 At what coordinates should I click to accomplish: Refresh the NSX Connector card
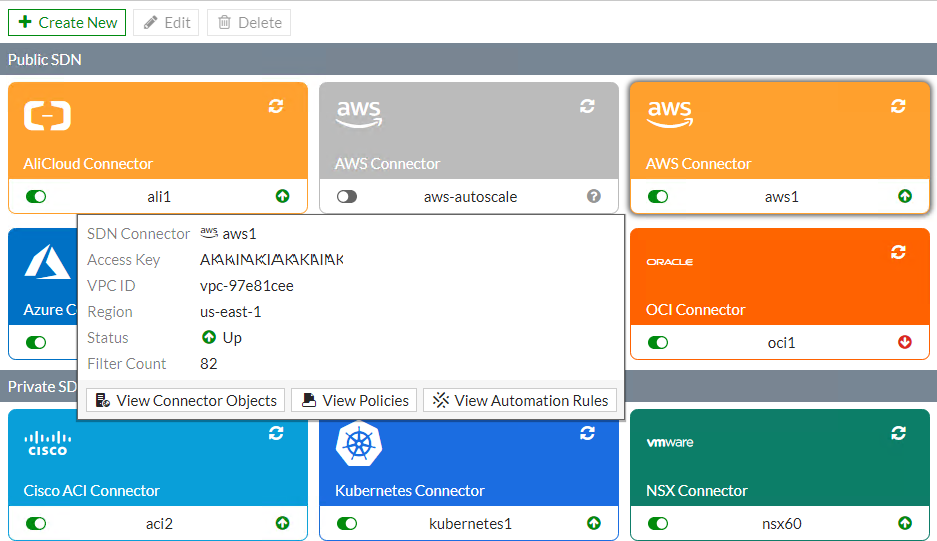[898, 433]
